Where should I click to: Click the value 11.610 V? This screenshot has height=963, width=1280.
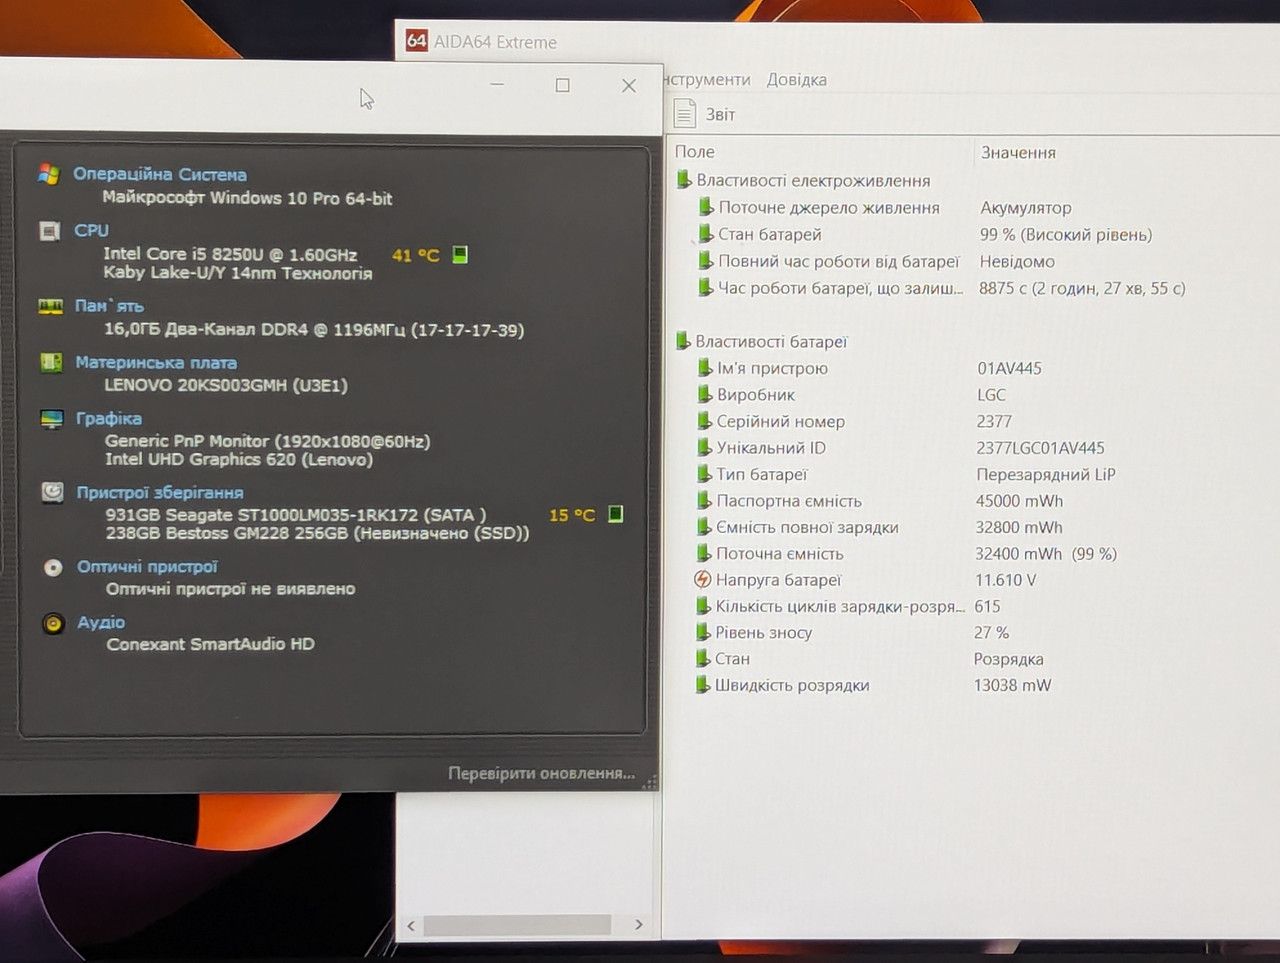tap(1005, 580)
